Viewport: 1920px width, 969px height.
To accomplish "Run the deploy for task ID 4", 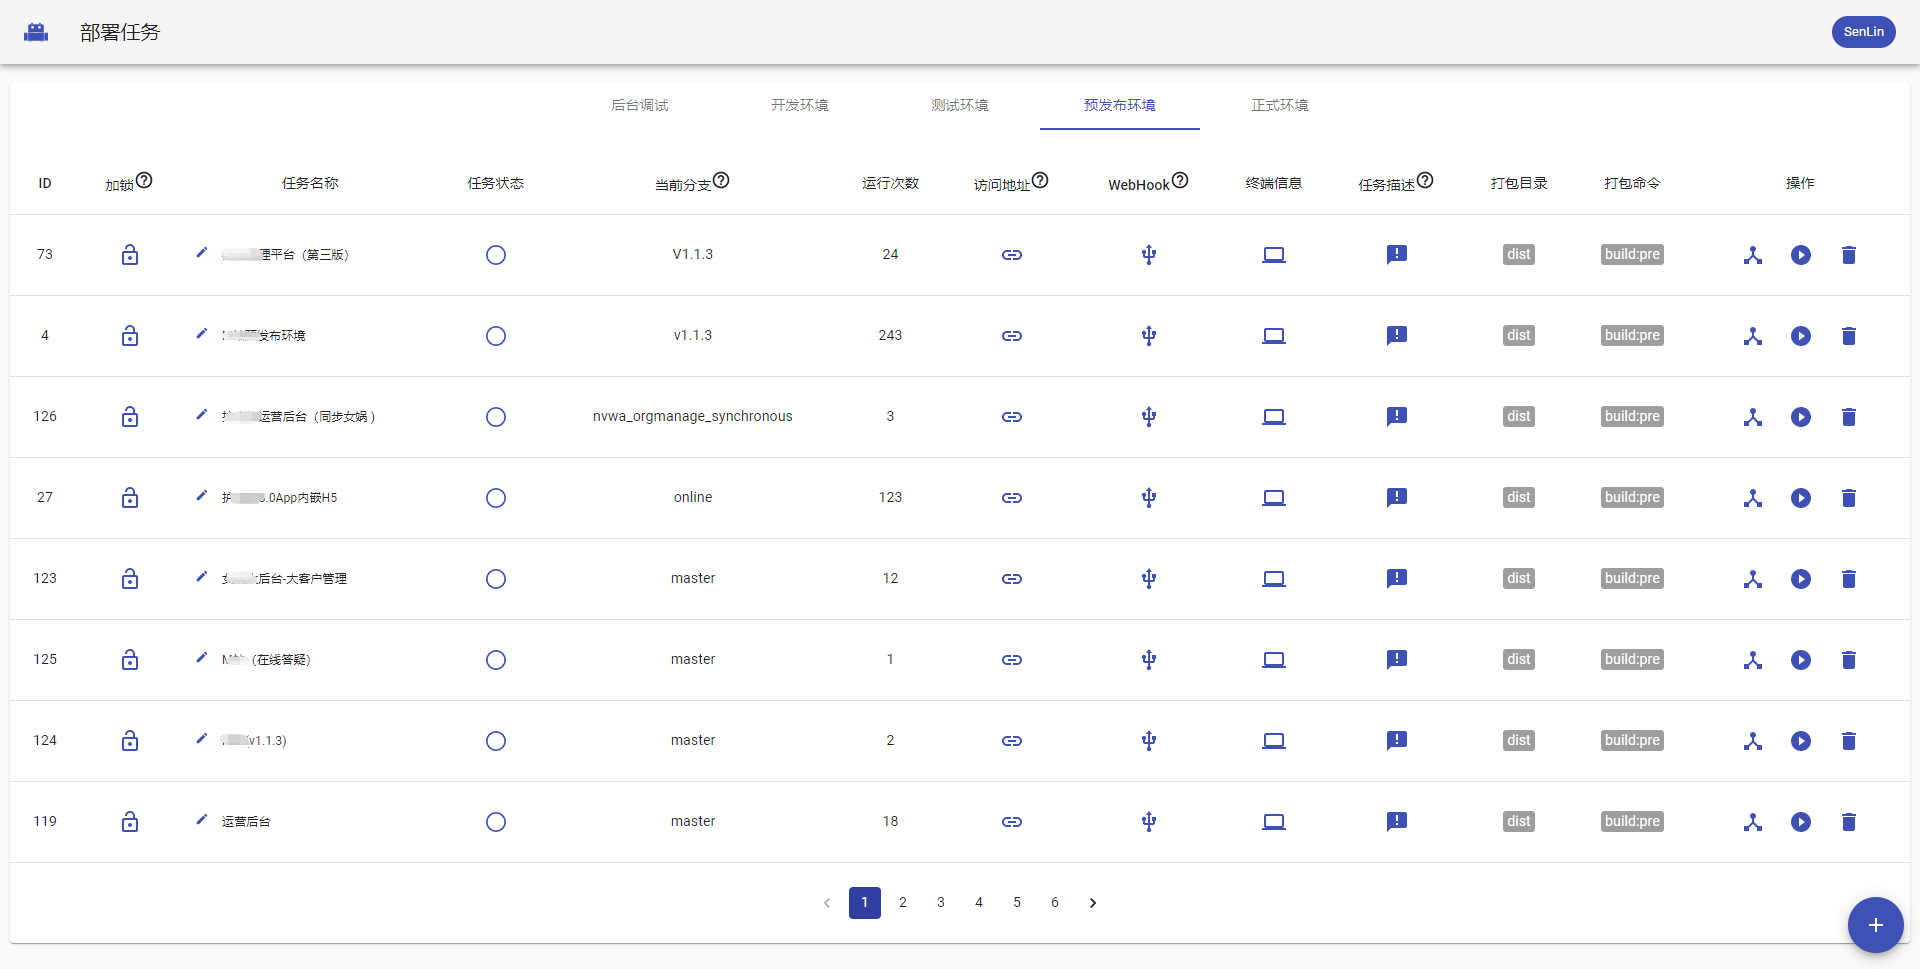I will tap(1801, 336).
